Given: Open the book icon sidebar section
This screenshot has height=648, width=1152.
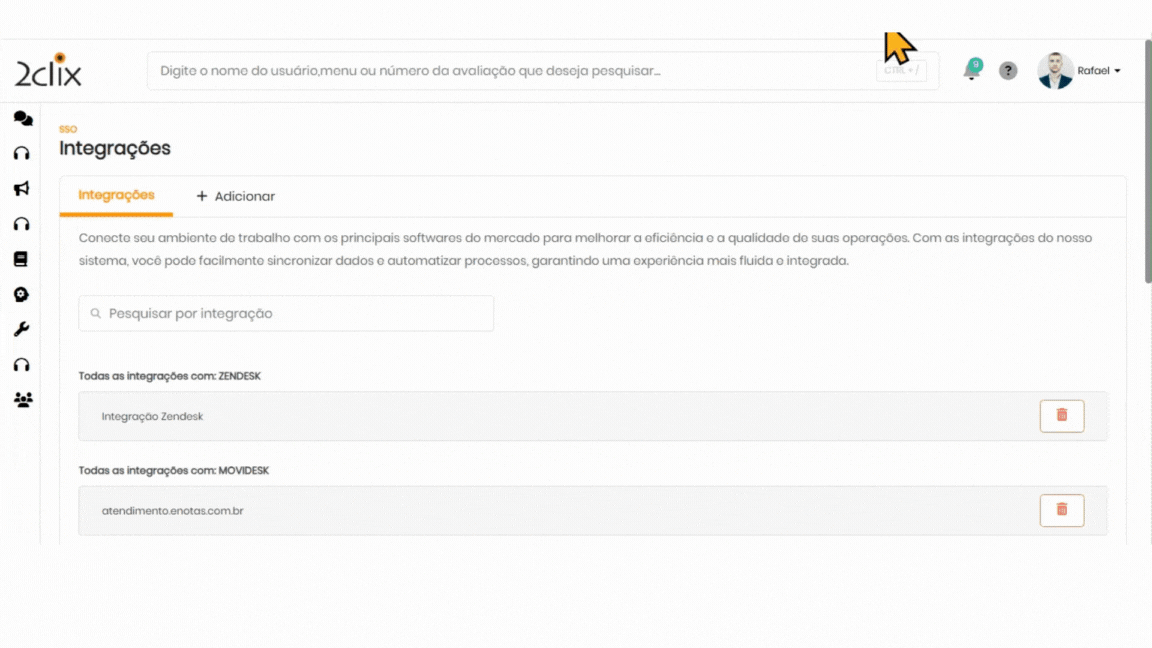Looking at the screenshot, I should point(21,259).
